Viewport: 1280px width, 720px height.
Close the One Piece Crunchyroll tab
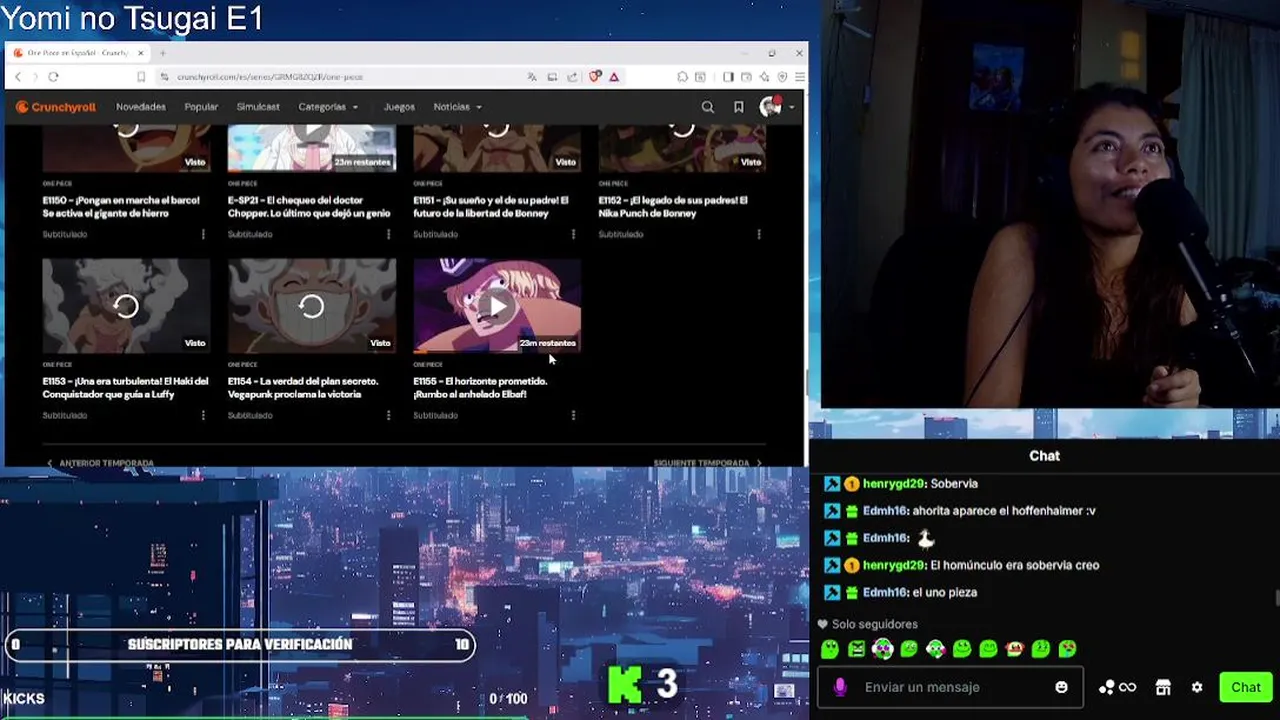tap(141, 53)
